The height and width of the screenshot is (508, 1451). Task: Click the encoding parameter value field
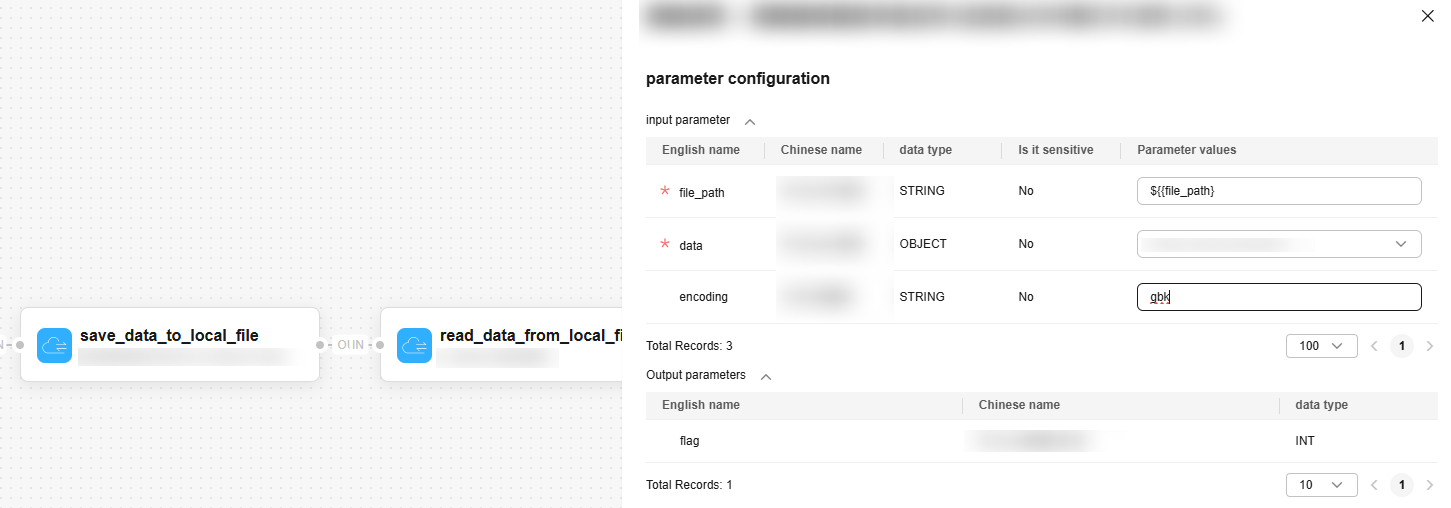pos(1279,297)
